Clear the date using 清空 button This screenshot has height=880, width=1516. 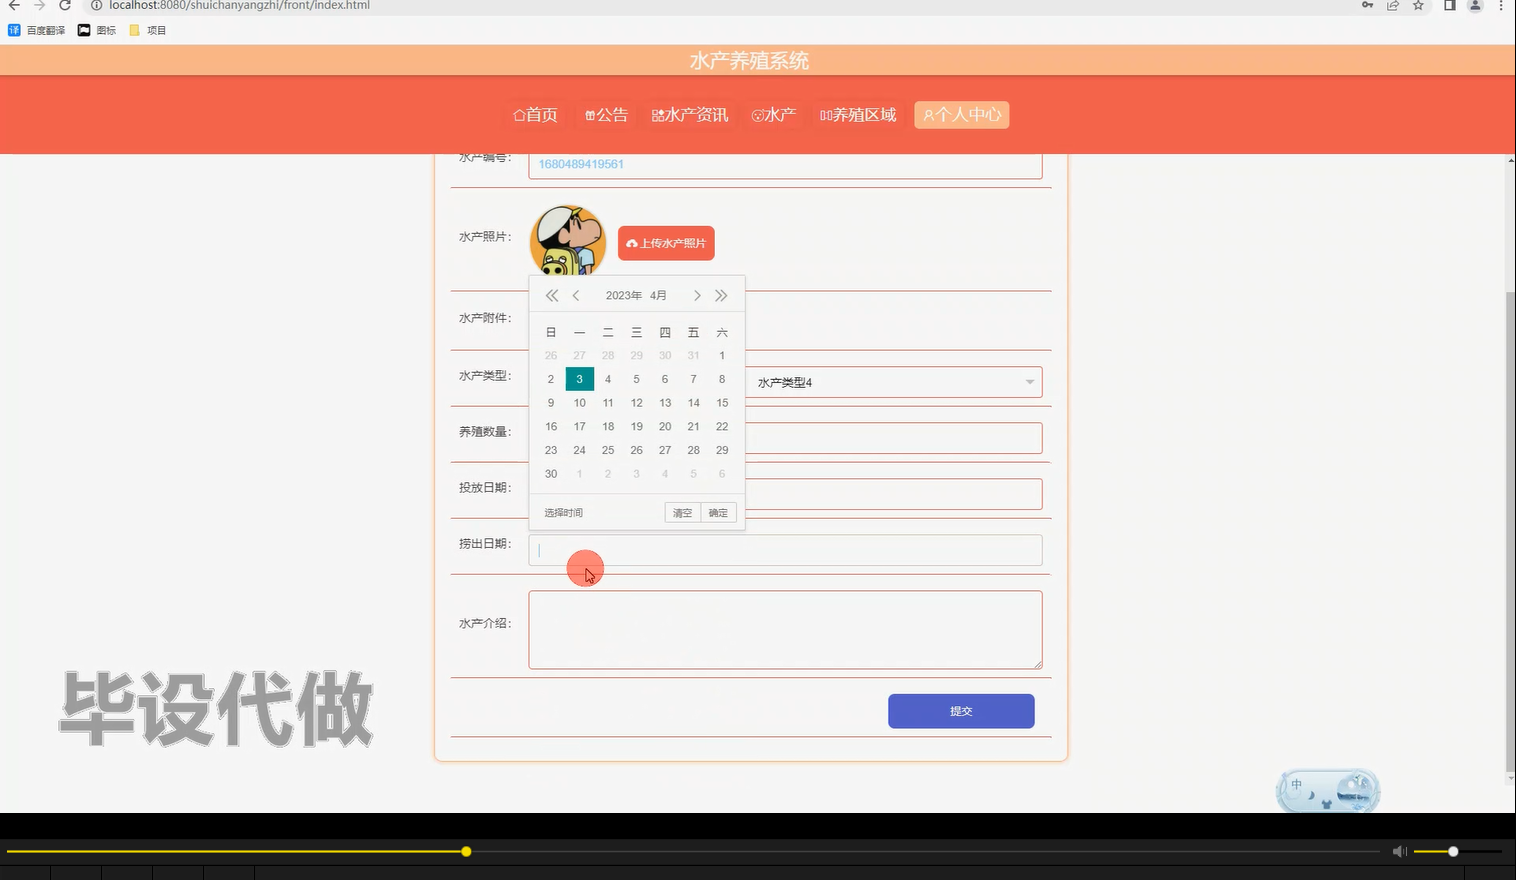coord(682,512)
